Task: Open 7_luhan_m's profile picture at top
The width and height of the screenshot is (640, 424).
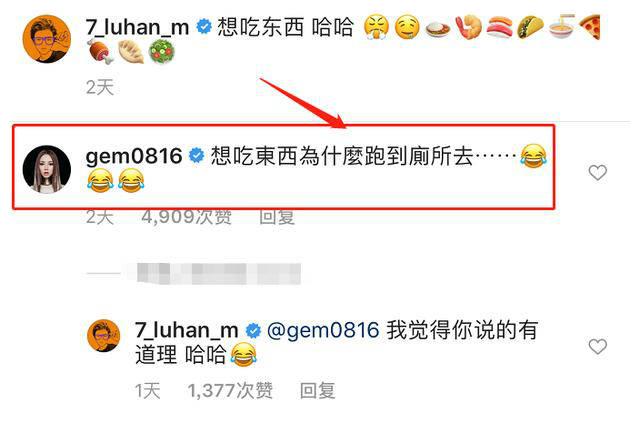Action: pos(47,39)
